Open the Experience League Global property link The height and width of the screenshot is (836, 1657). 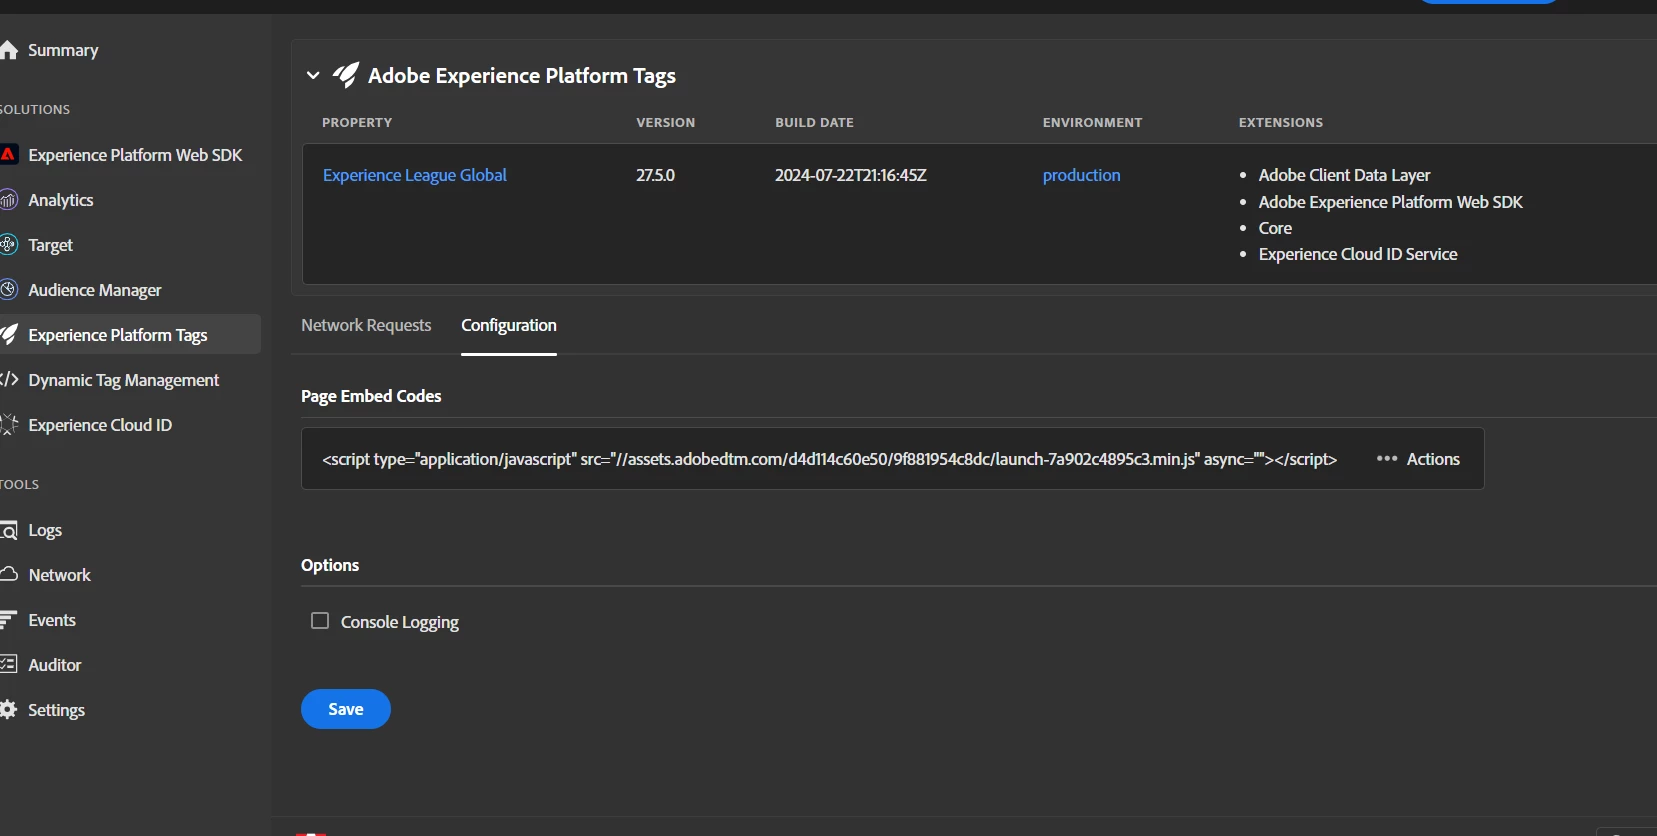(414, 175)
